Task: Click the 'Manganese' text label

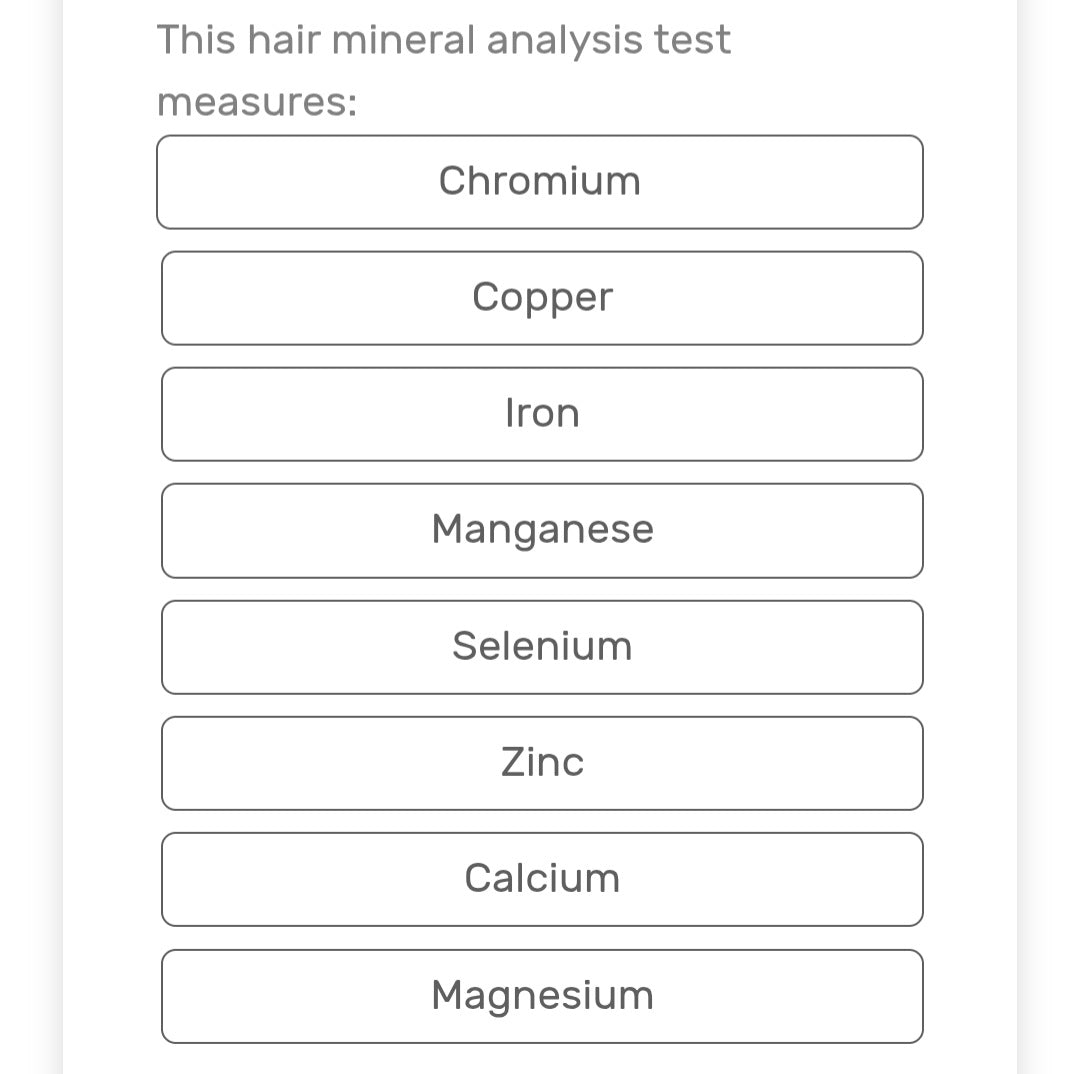Action: [x=542, y=529]
